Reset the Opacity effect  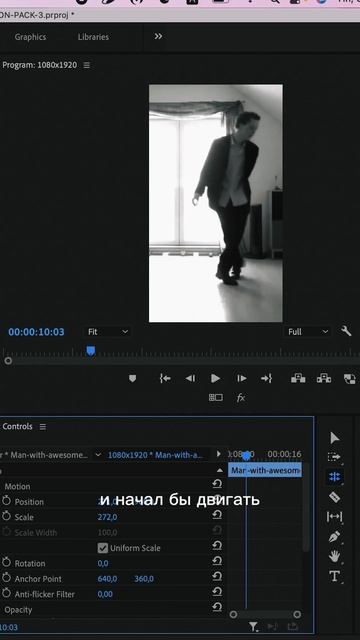[x=217, y=608]
